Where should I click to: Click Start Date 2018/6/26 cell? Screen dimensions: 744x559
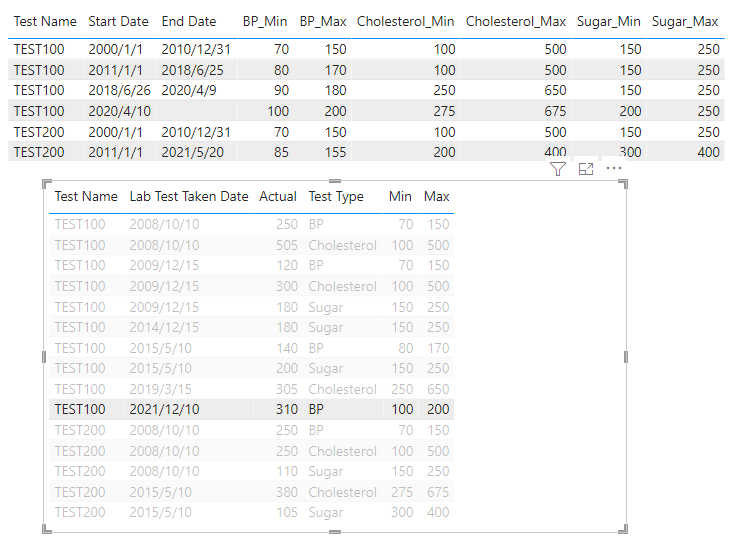point(119,90)
